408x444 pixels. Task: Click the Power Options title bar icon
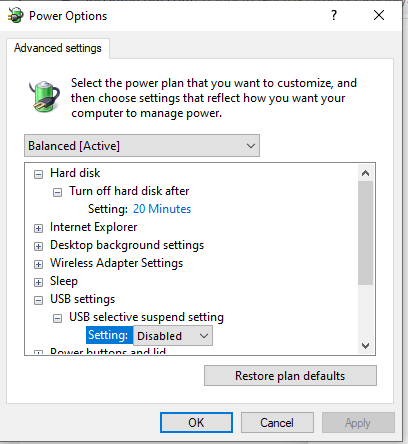coord(16,16)
